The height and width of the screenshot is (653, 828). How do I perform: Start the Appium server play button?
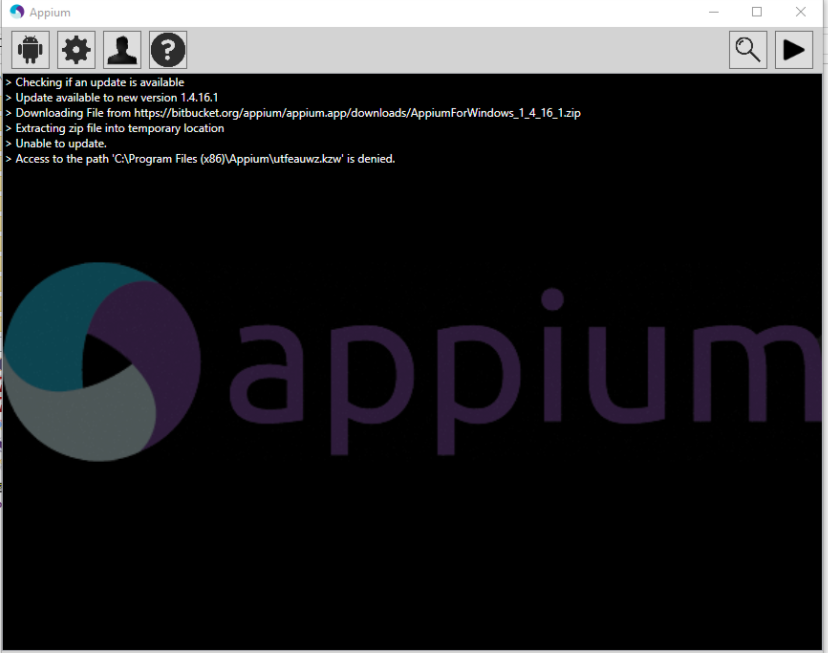[x=794, y=50]
